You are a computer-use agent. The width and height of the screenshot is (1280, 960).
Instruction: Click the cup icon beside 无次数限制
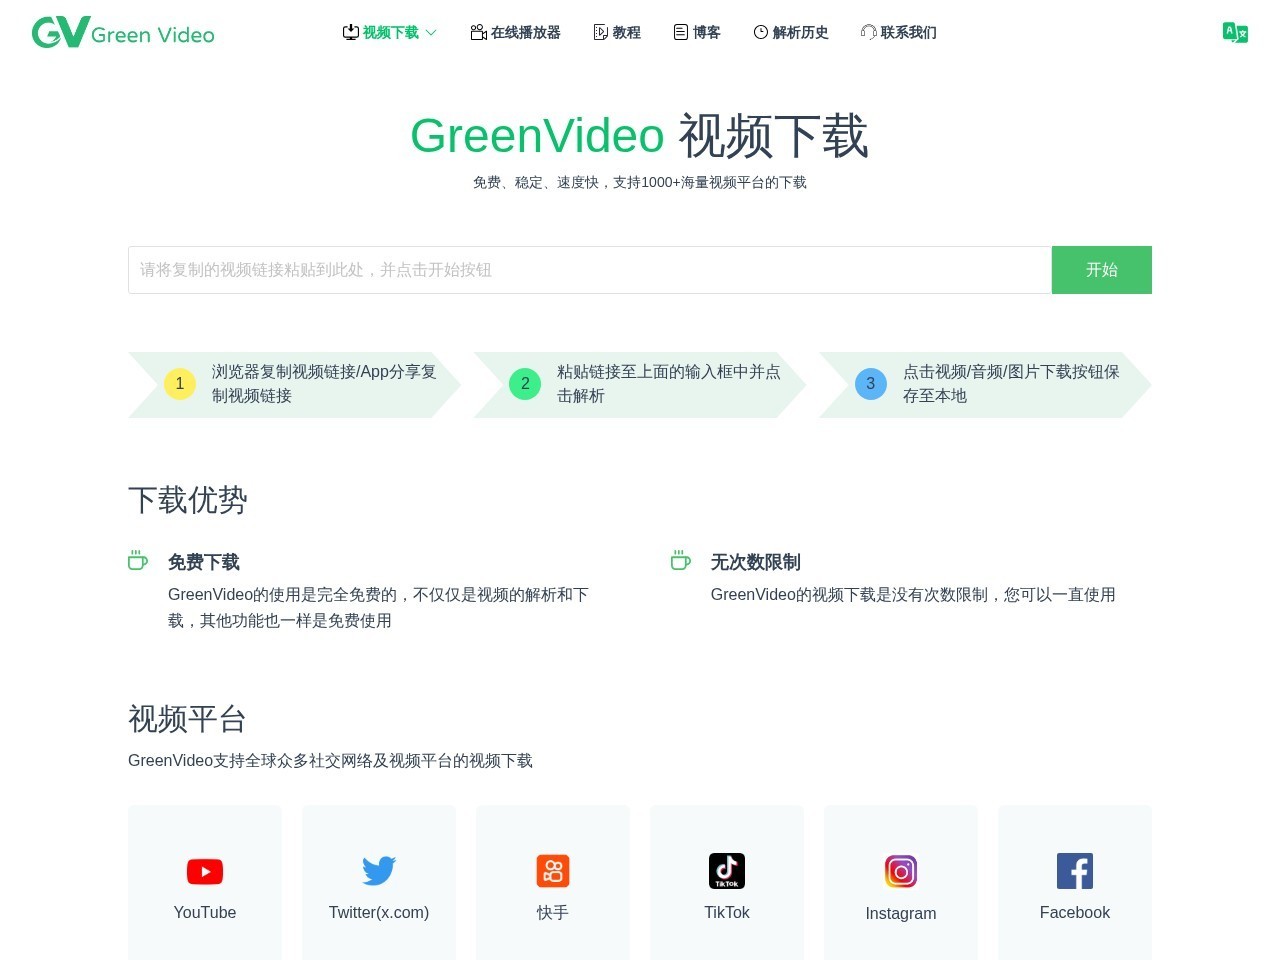coord(681,560)
